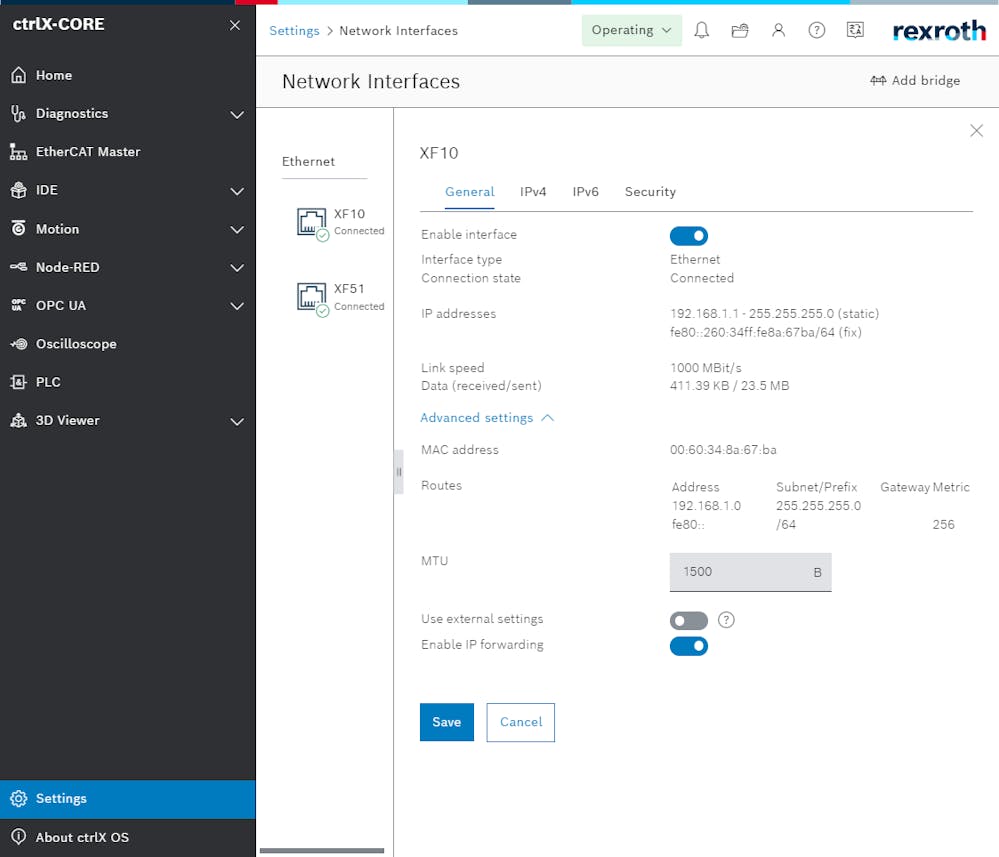The width and height of the screenshot is (999, 857).
Task: Click the Link speed value 1000 MBit/s
Action: coord(705,368)
